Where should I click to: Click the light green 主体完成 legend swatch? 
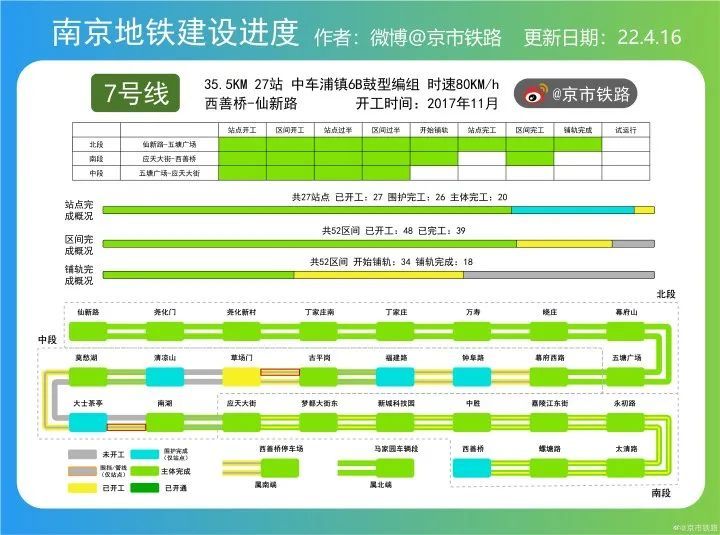145,471
